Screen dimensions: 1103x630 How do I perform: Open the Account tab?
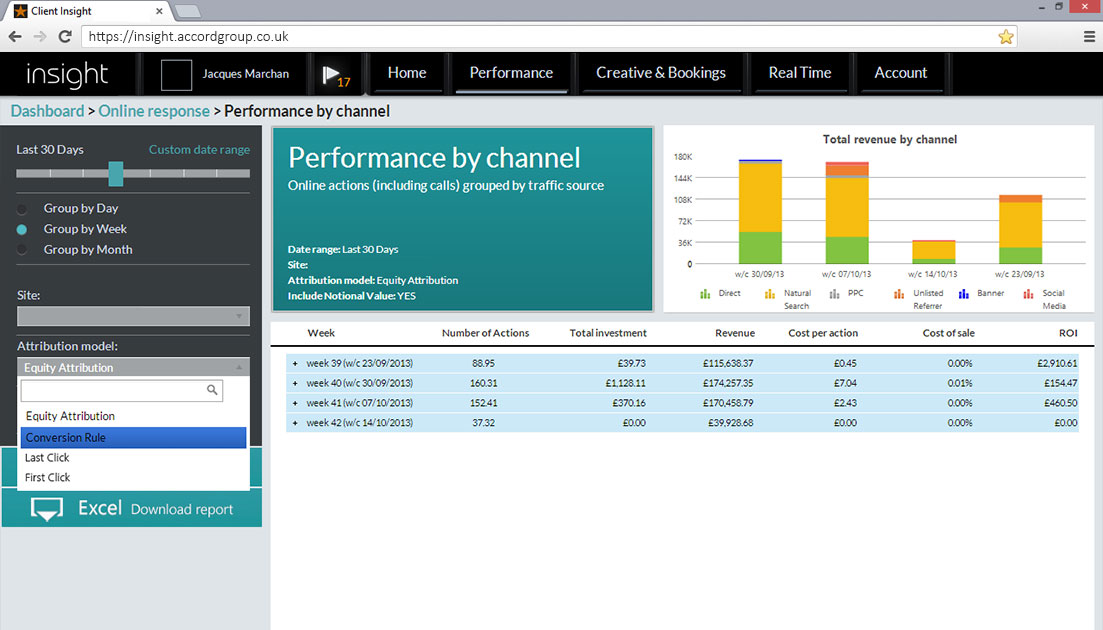click(900, 73)
